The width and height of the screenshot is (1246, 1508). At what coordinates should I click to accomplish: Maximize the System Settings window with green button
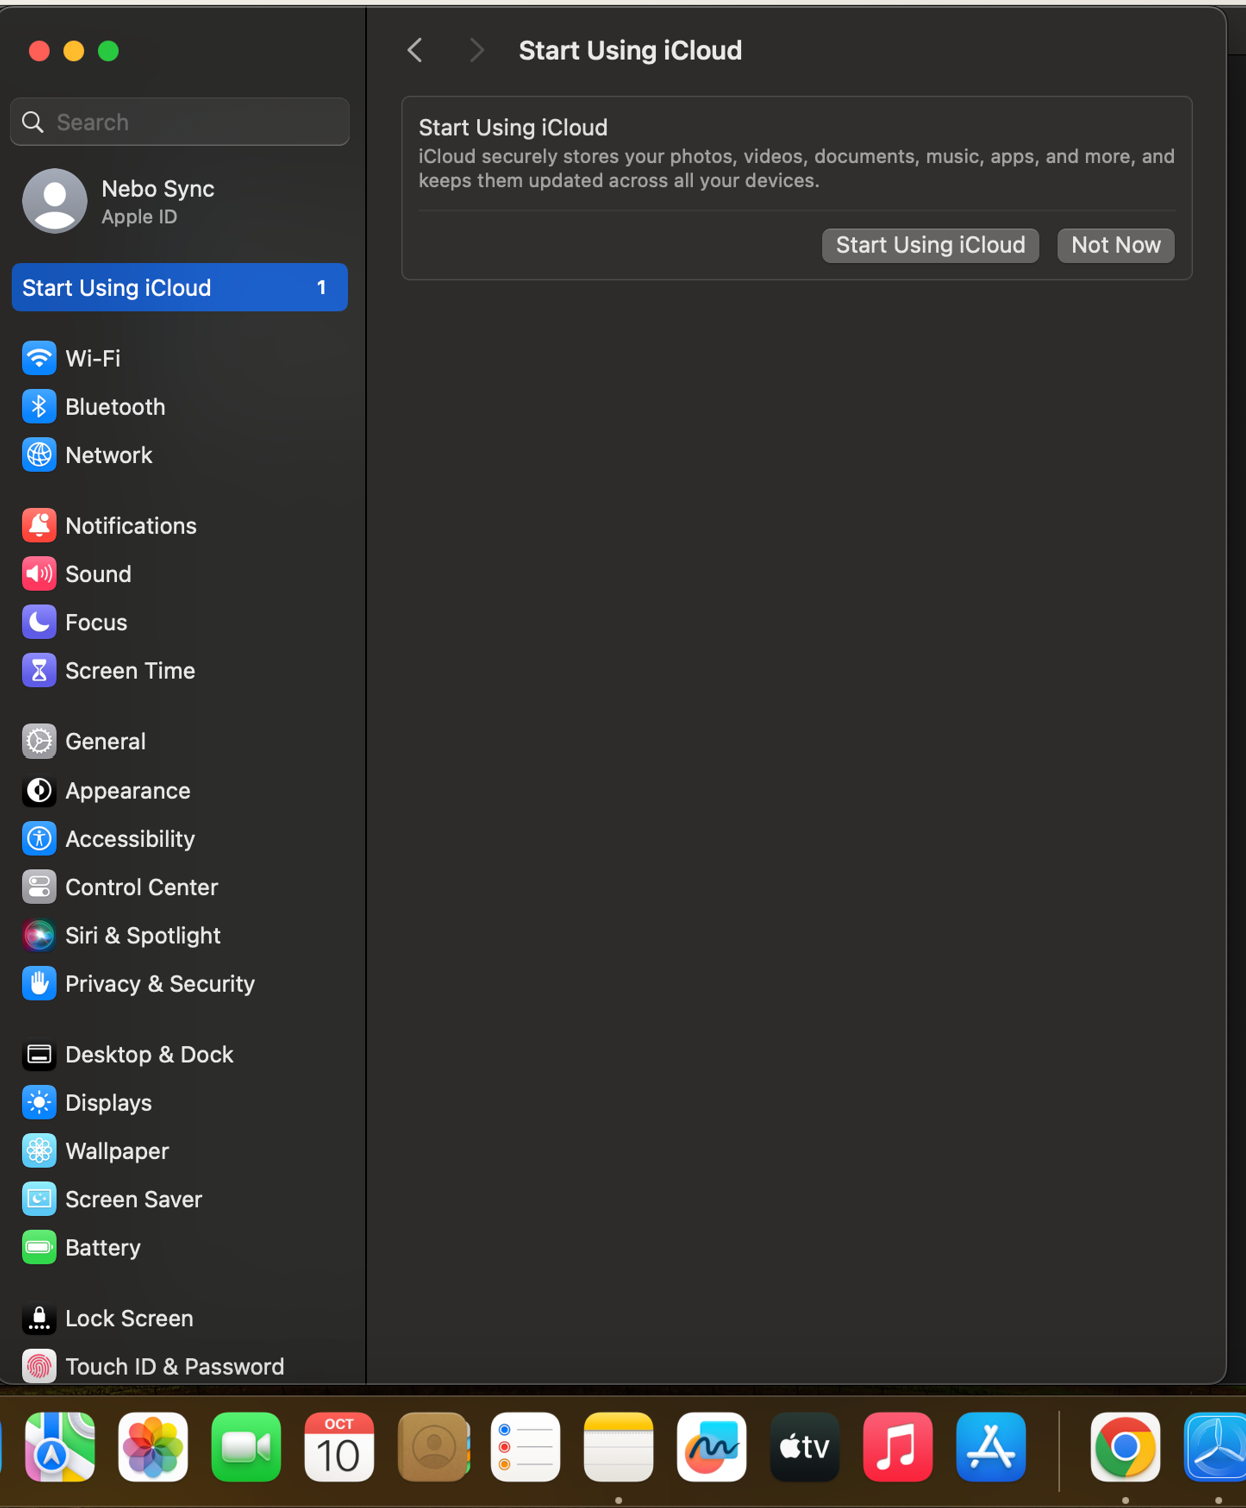tap(109, 51)
